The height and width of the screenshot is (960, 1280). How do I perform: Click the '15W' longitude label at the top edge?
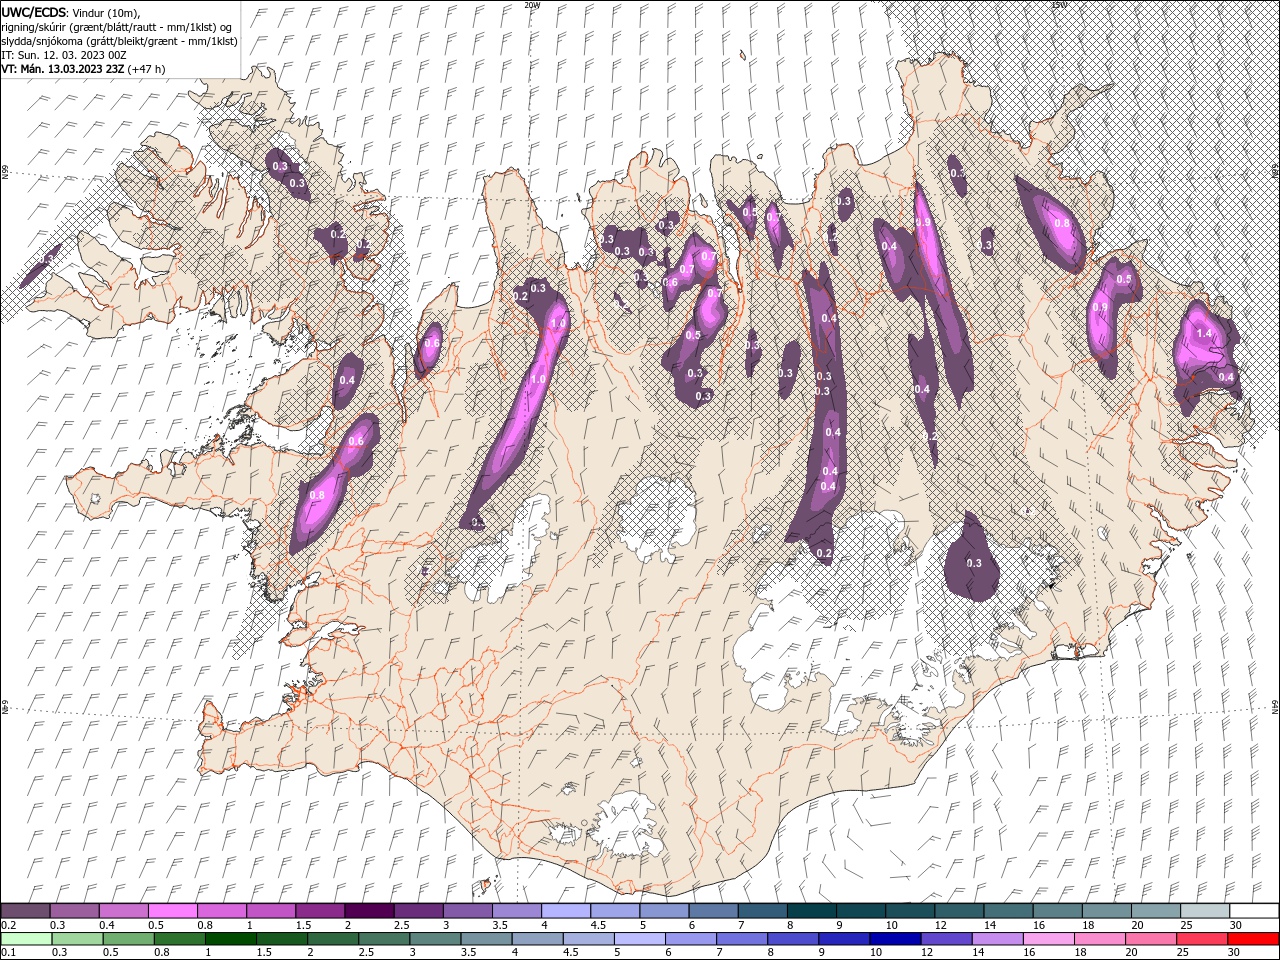1058,5
